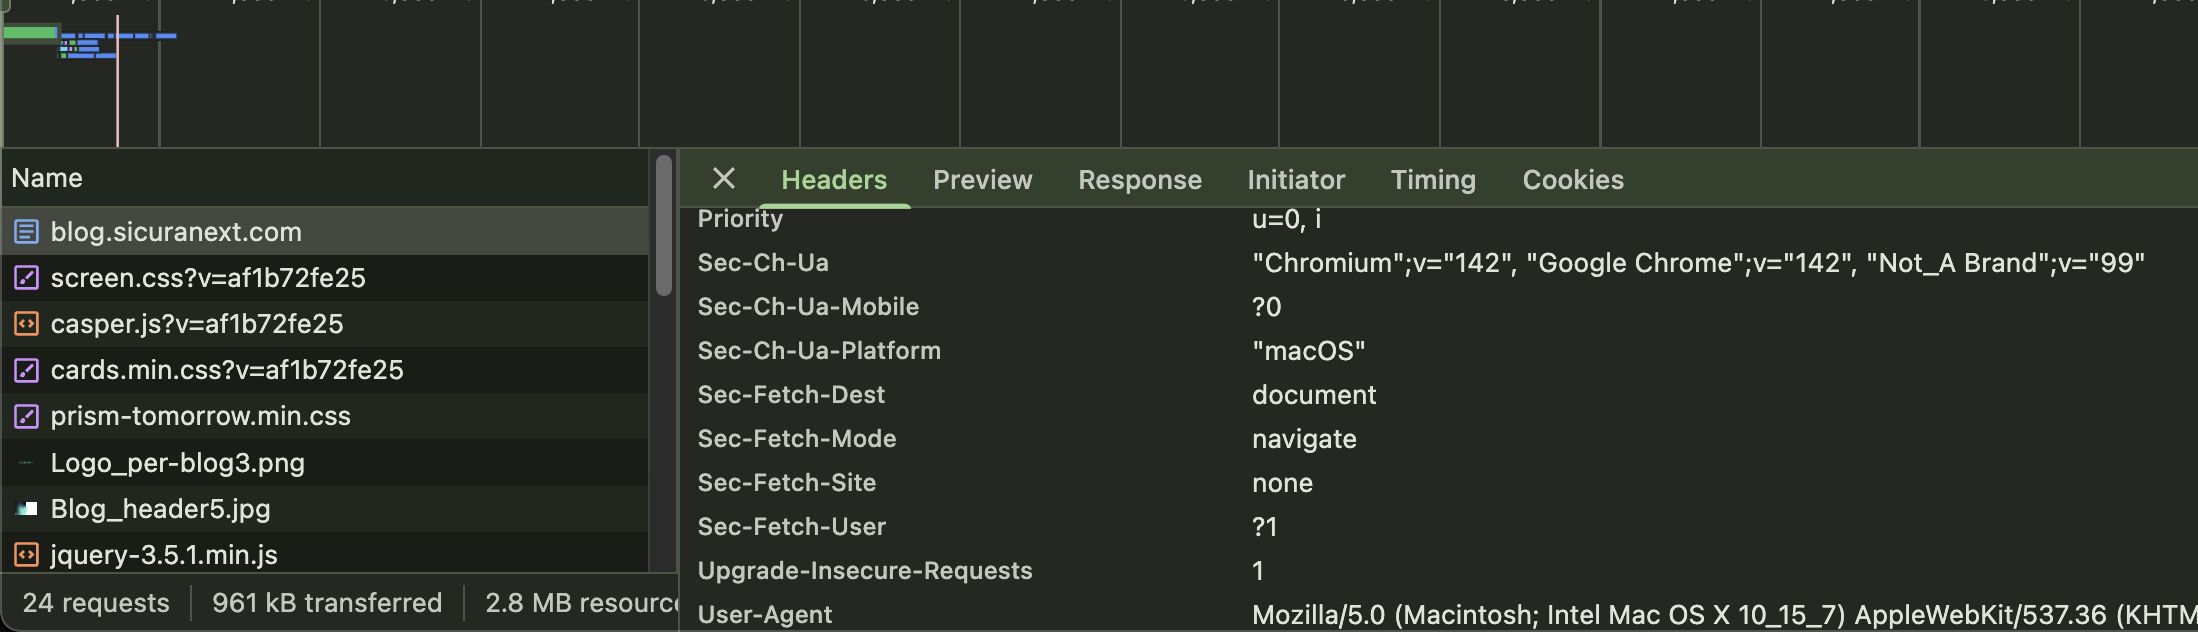Click the image icon beside Logo_per-blog3.png
Viewport: 2198px width, 632px height.
point(26,463)
